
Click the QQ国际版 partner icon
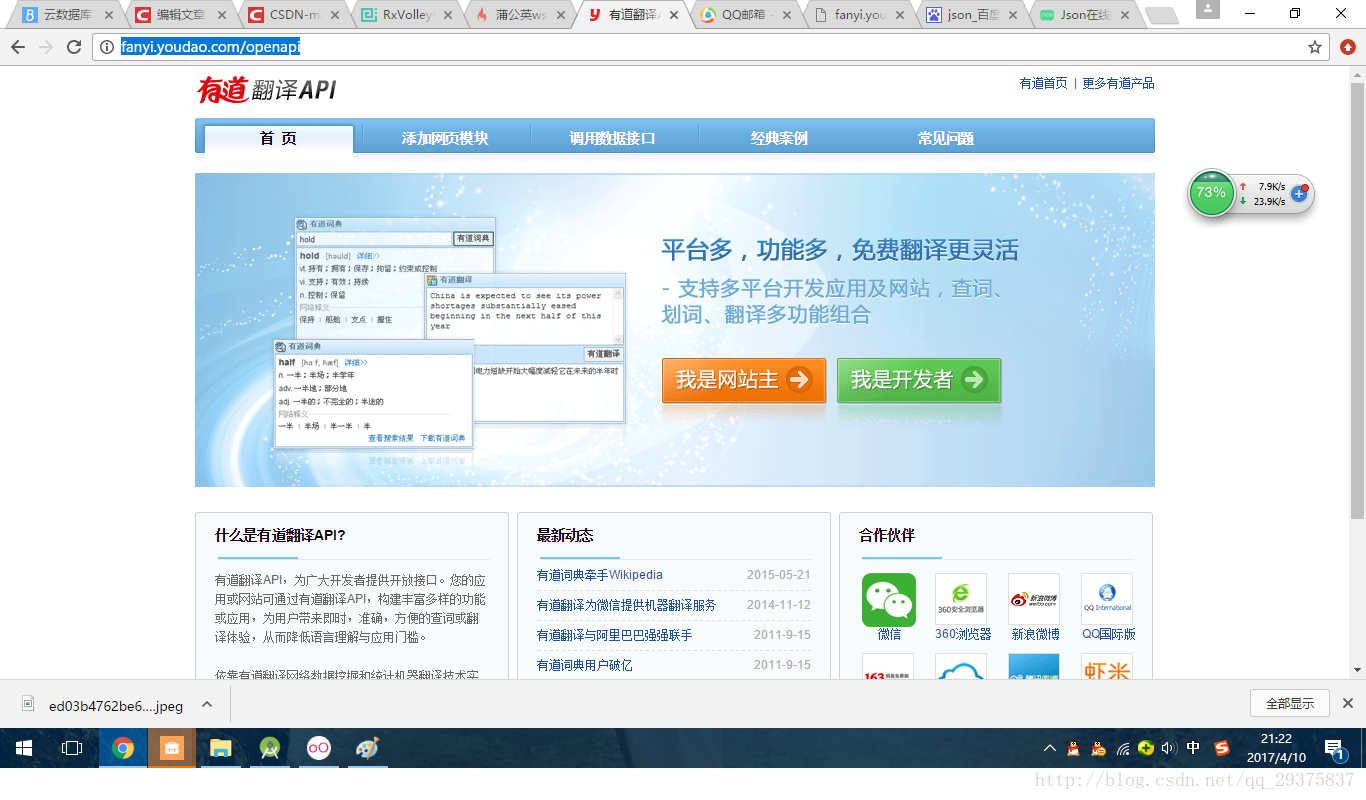click(x=1107, y=599)
